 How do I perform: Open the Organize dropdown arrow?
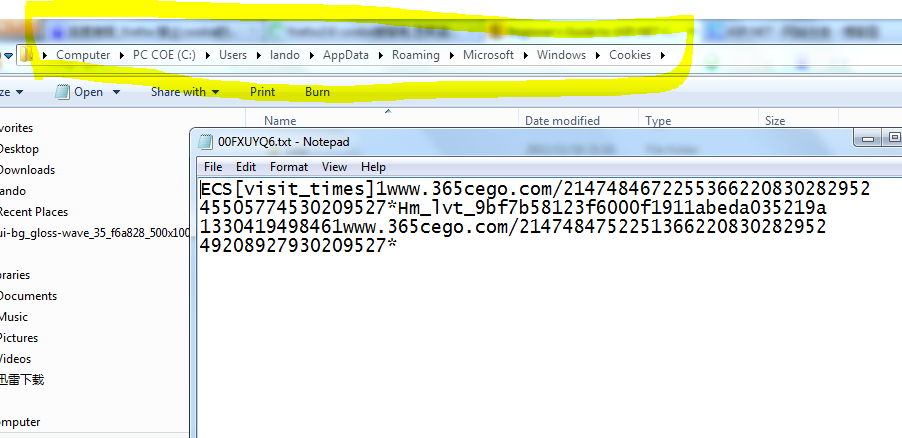click(19, 92)
